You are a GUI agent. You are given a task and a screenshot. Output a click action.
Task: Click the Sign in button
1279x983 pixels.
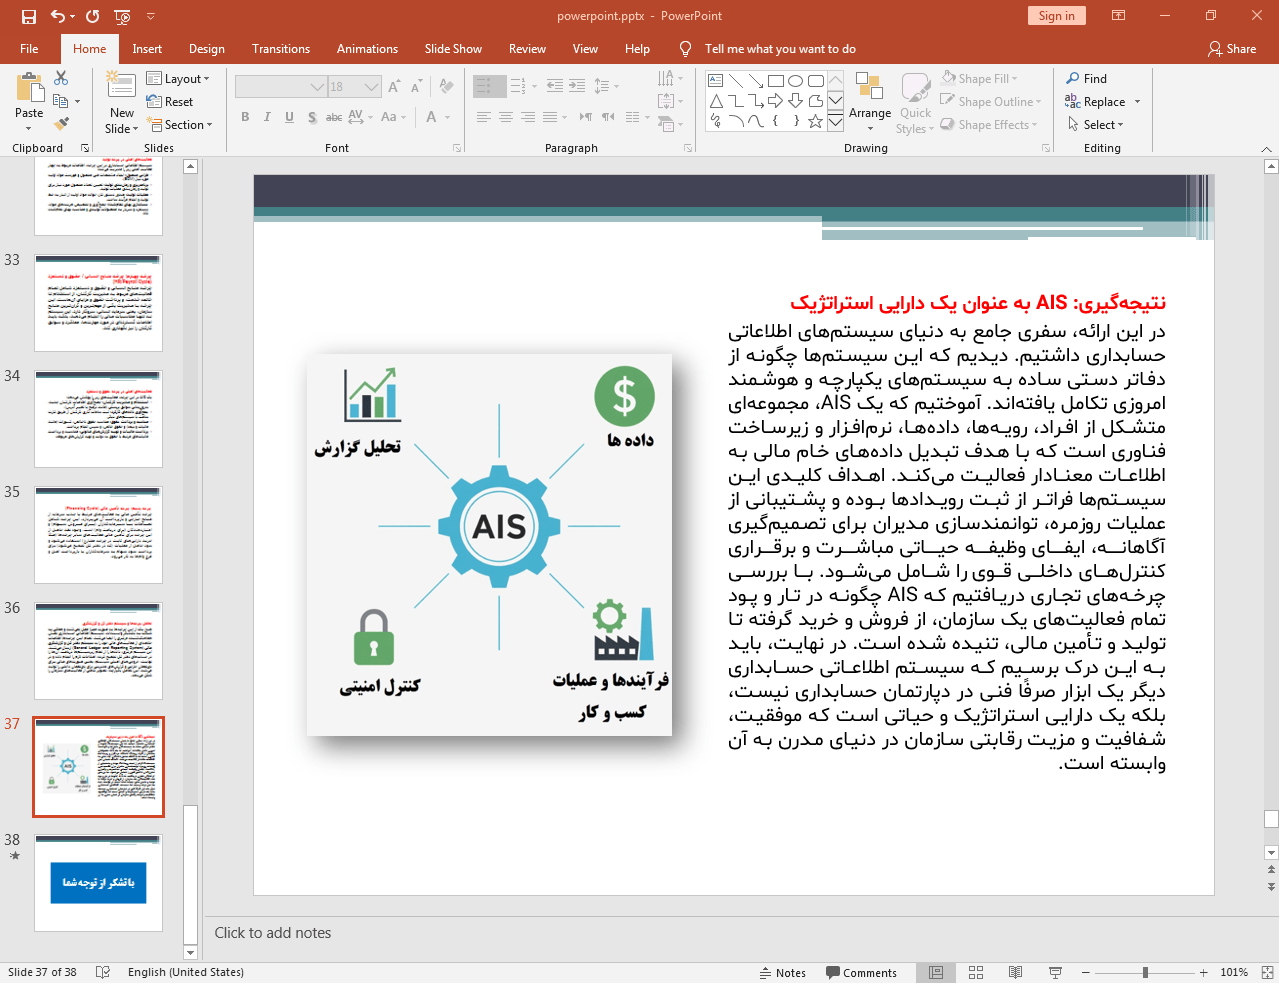[1056, 16]
